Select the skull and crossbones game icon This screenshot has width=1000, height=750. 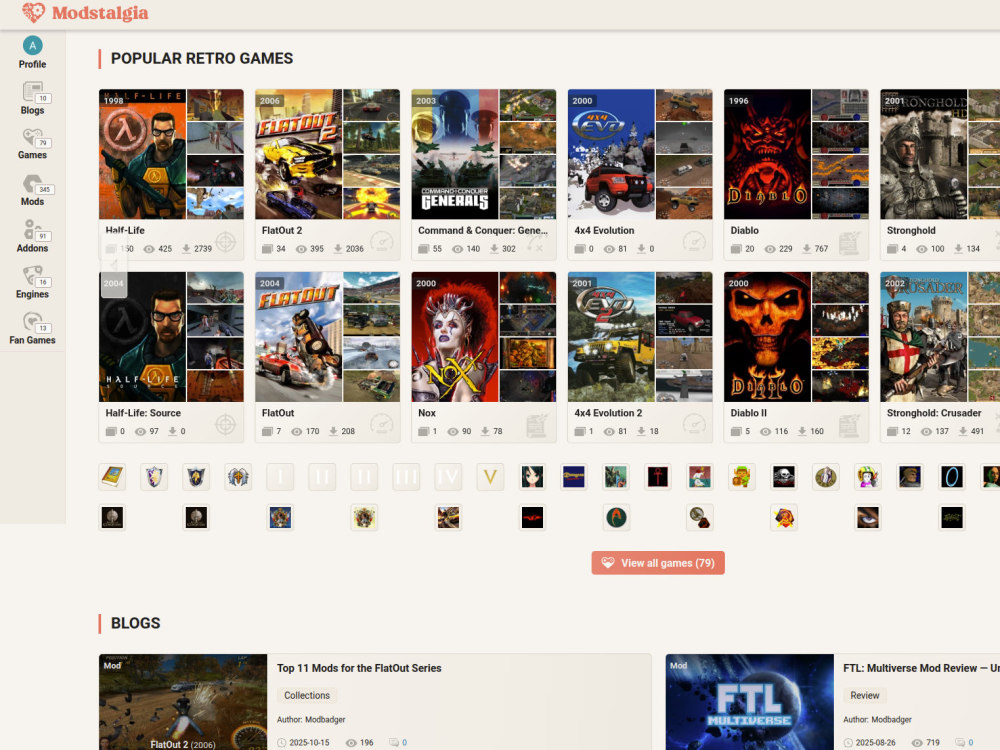784,476
